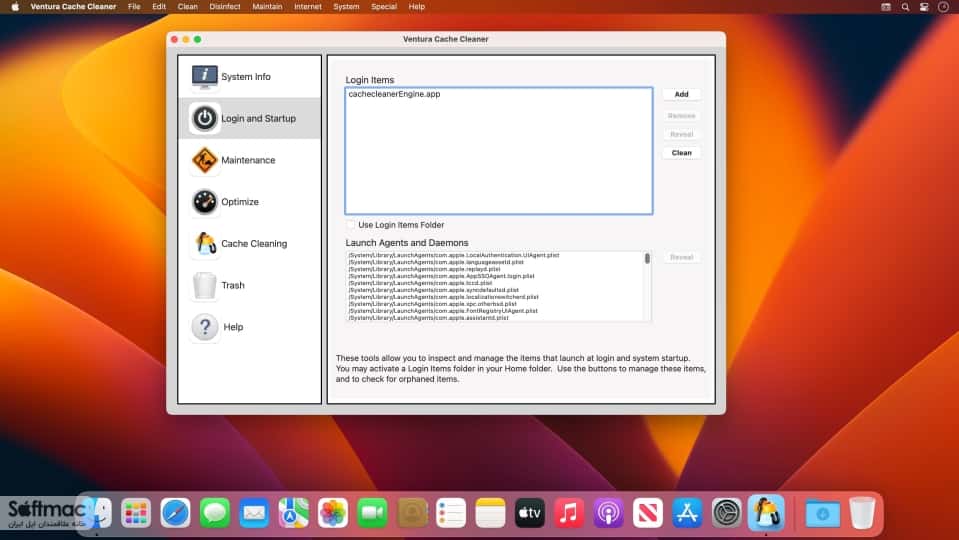Screen dimensions: 959x540
Task: Select the Trash can sidebar icon
Action: pos(204,286)
